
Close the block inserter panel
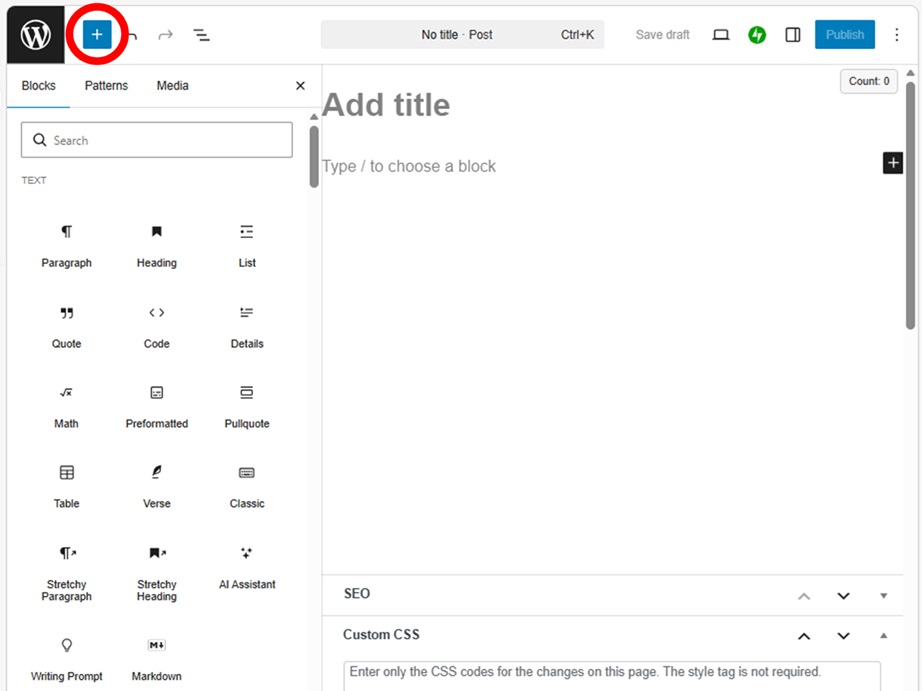pos(300,86)
